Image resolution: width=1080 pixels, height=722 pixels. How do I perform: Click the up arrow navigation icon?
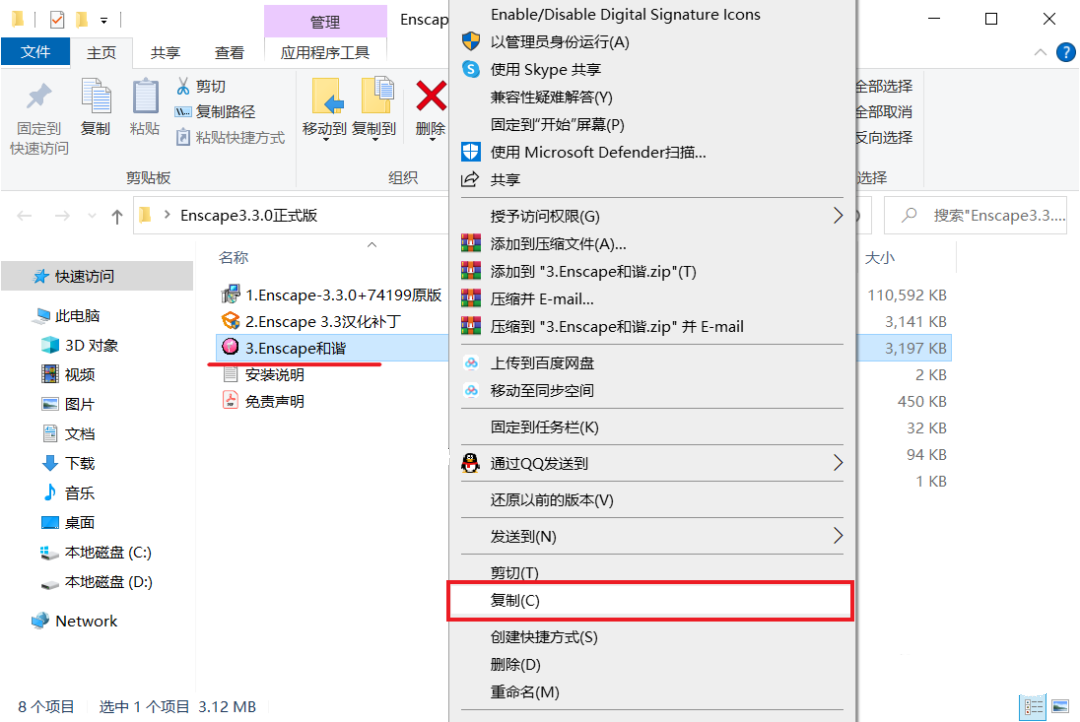[117, 216]
